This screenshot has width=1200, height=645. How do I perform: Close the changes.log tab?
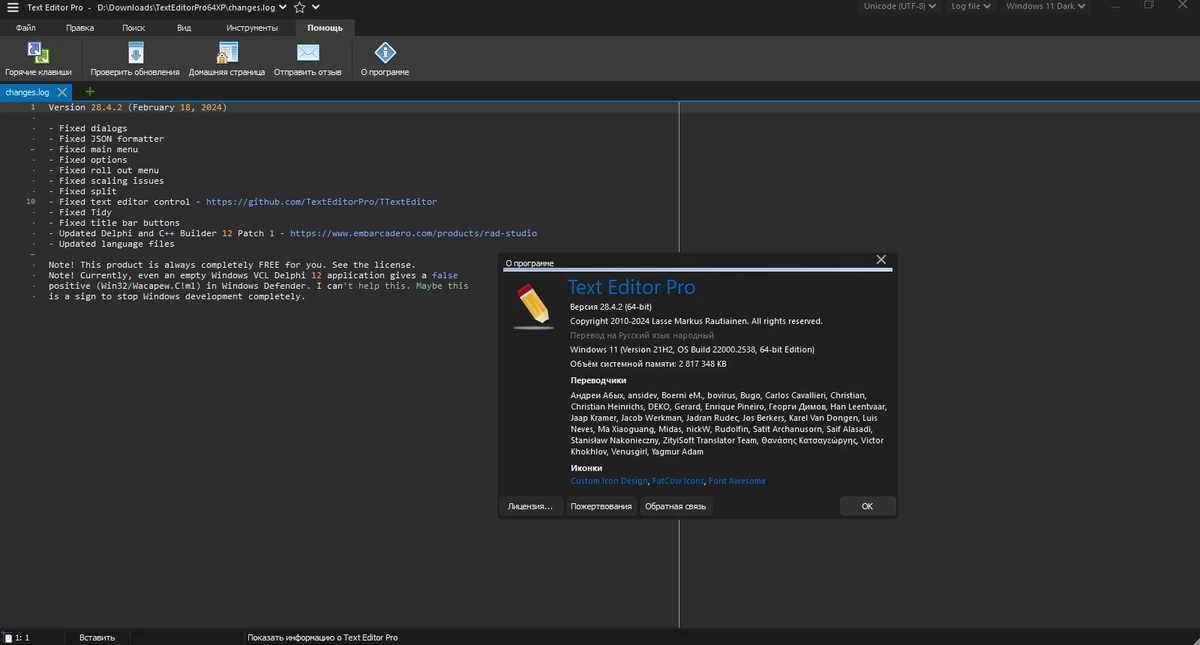(x=62, y=92)
